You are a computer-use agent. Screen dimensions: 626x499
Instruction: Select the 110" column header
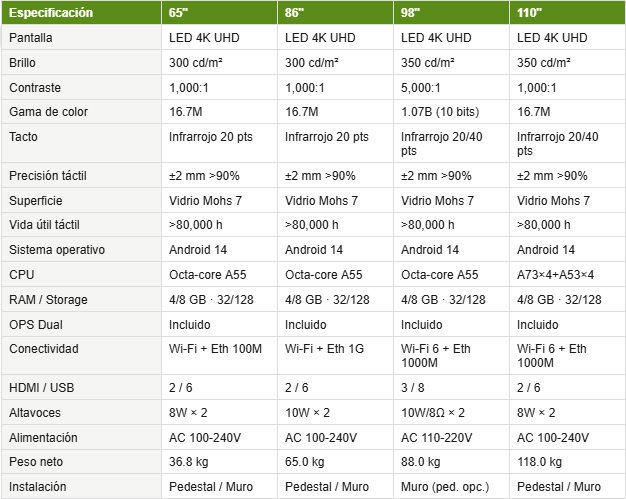tap(568, 13)
